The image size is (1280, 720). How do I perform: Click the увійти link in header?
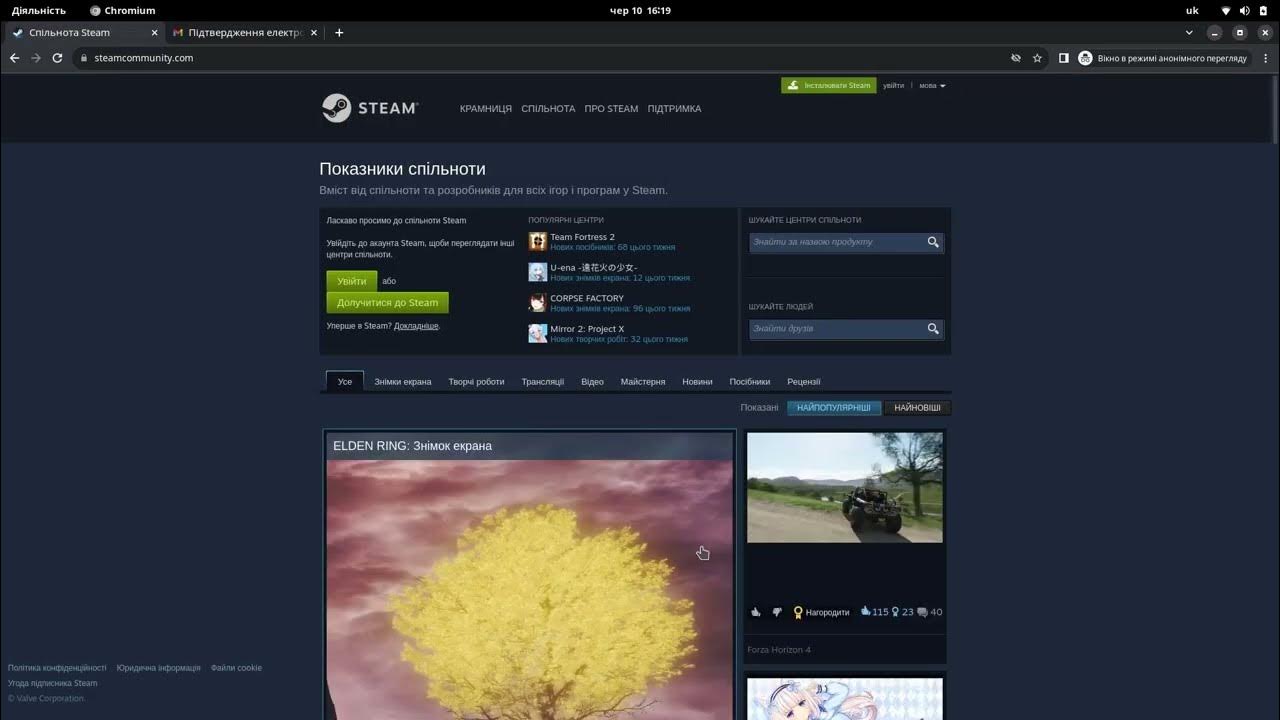(893, 86)
